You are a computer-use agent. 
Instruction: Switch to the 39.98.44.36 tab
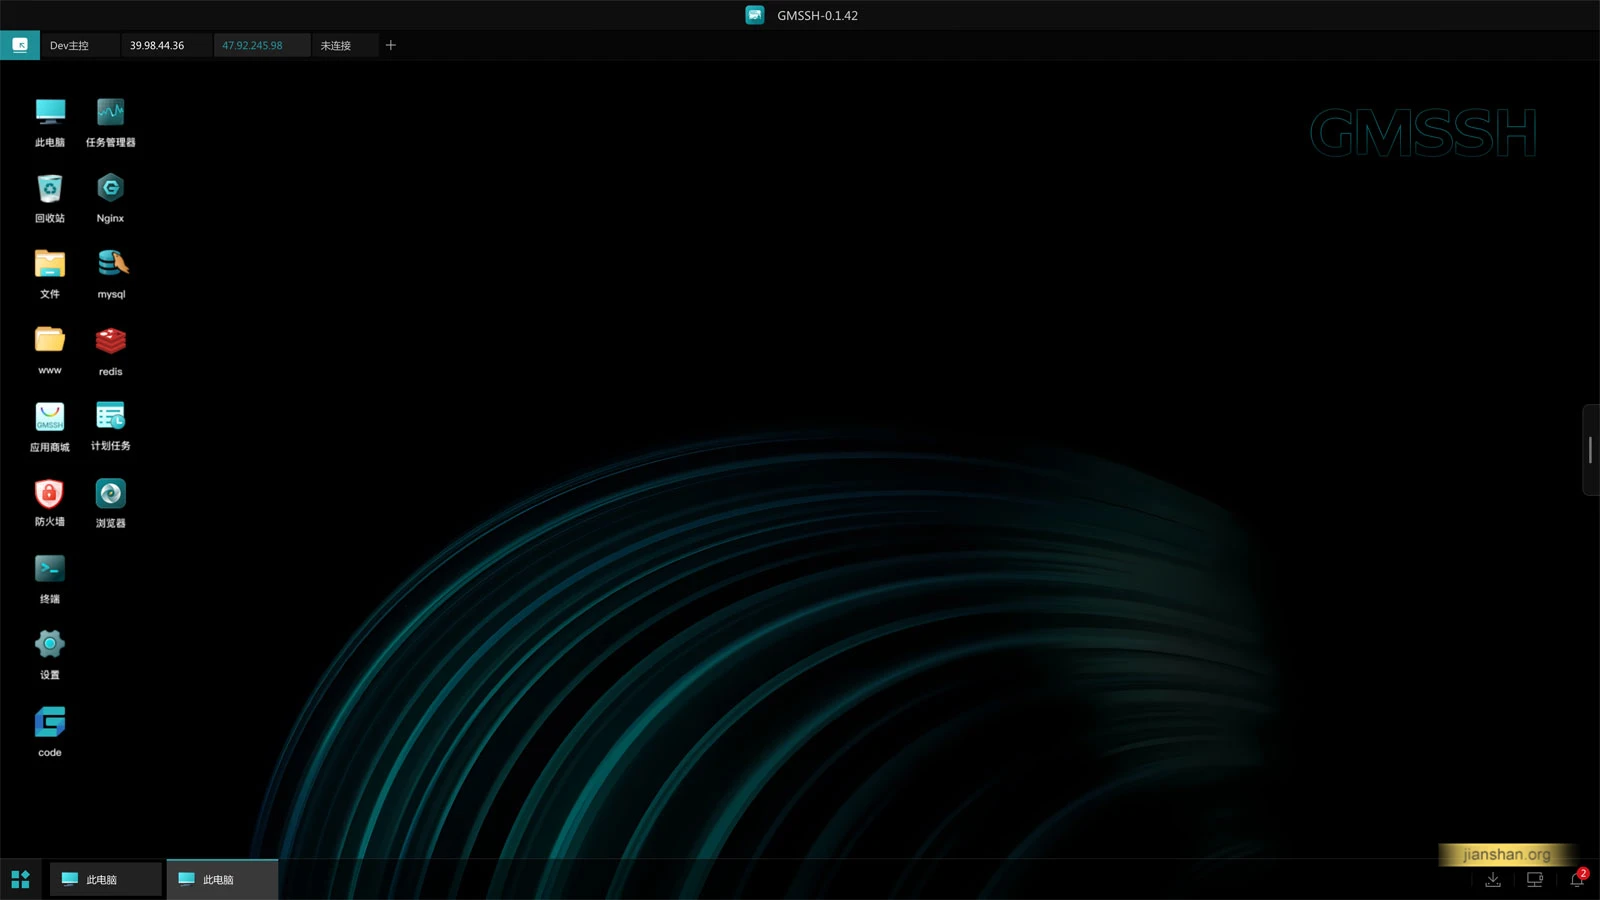[x=166, y=45]
